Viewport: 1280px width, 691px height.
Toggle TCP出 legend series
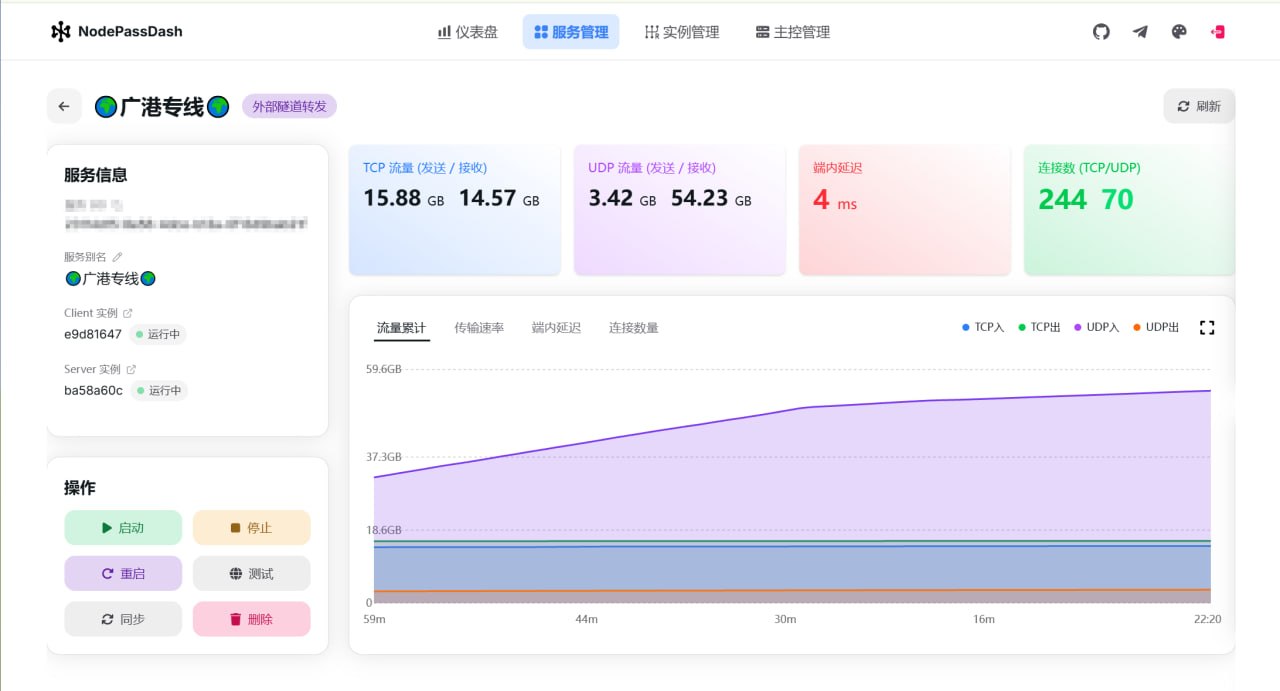[1039, 327]
